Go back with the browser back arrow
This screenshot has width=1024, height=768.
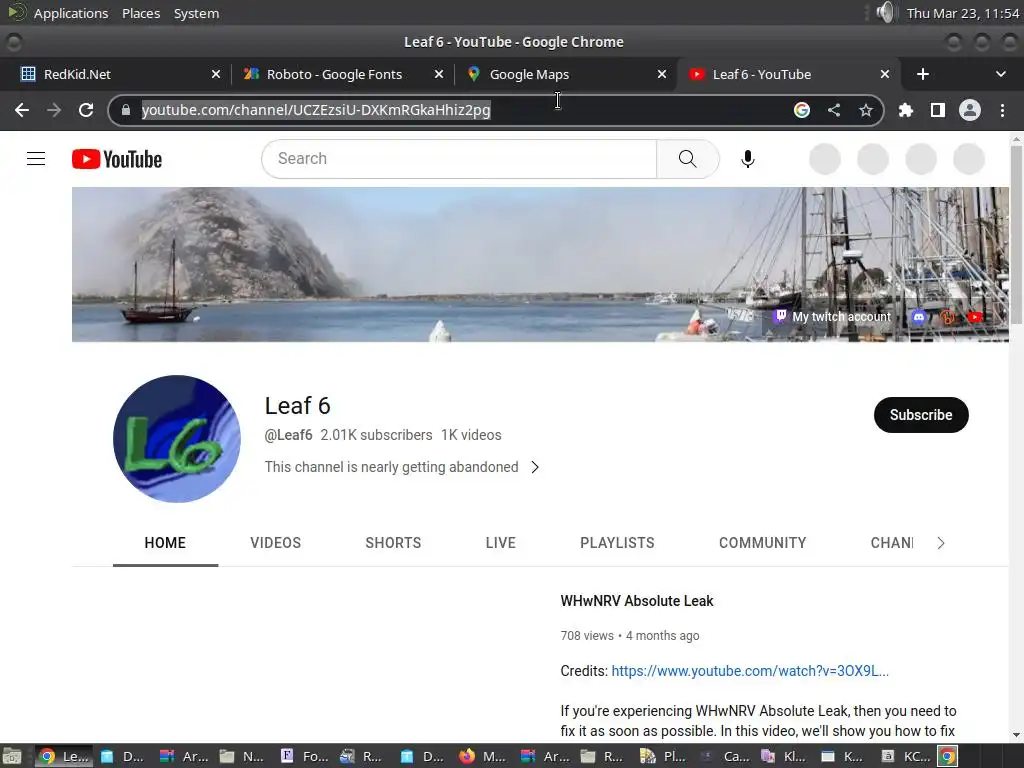(22, 110)
